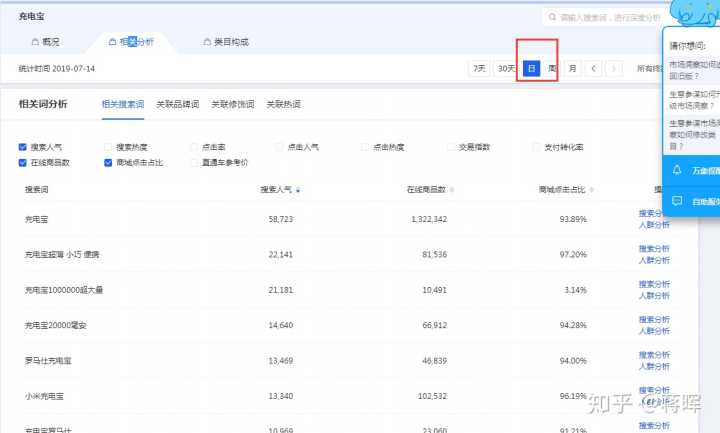720x433 pixels.
Task: Click the previous date arrow
Action: coord(593,69)
